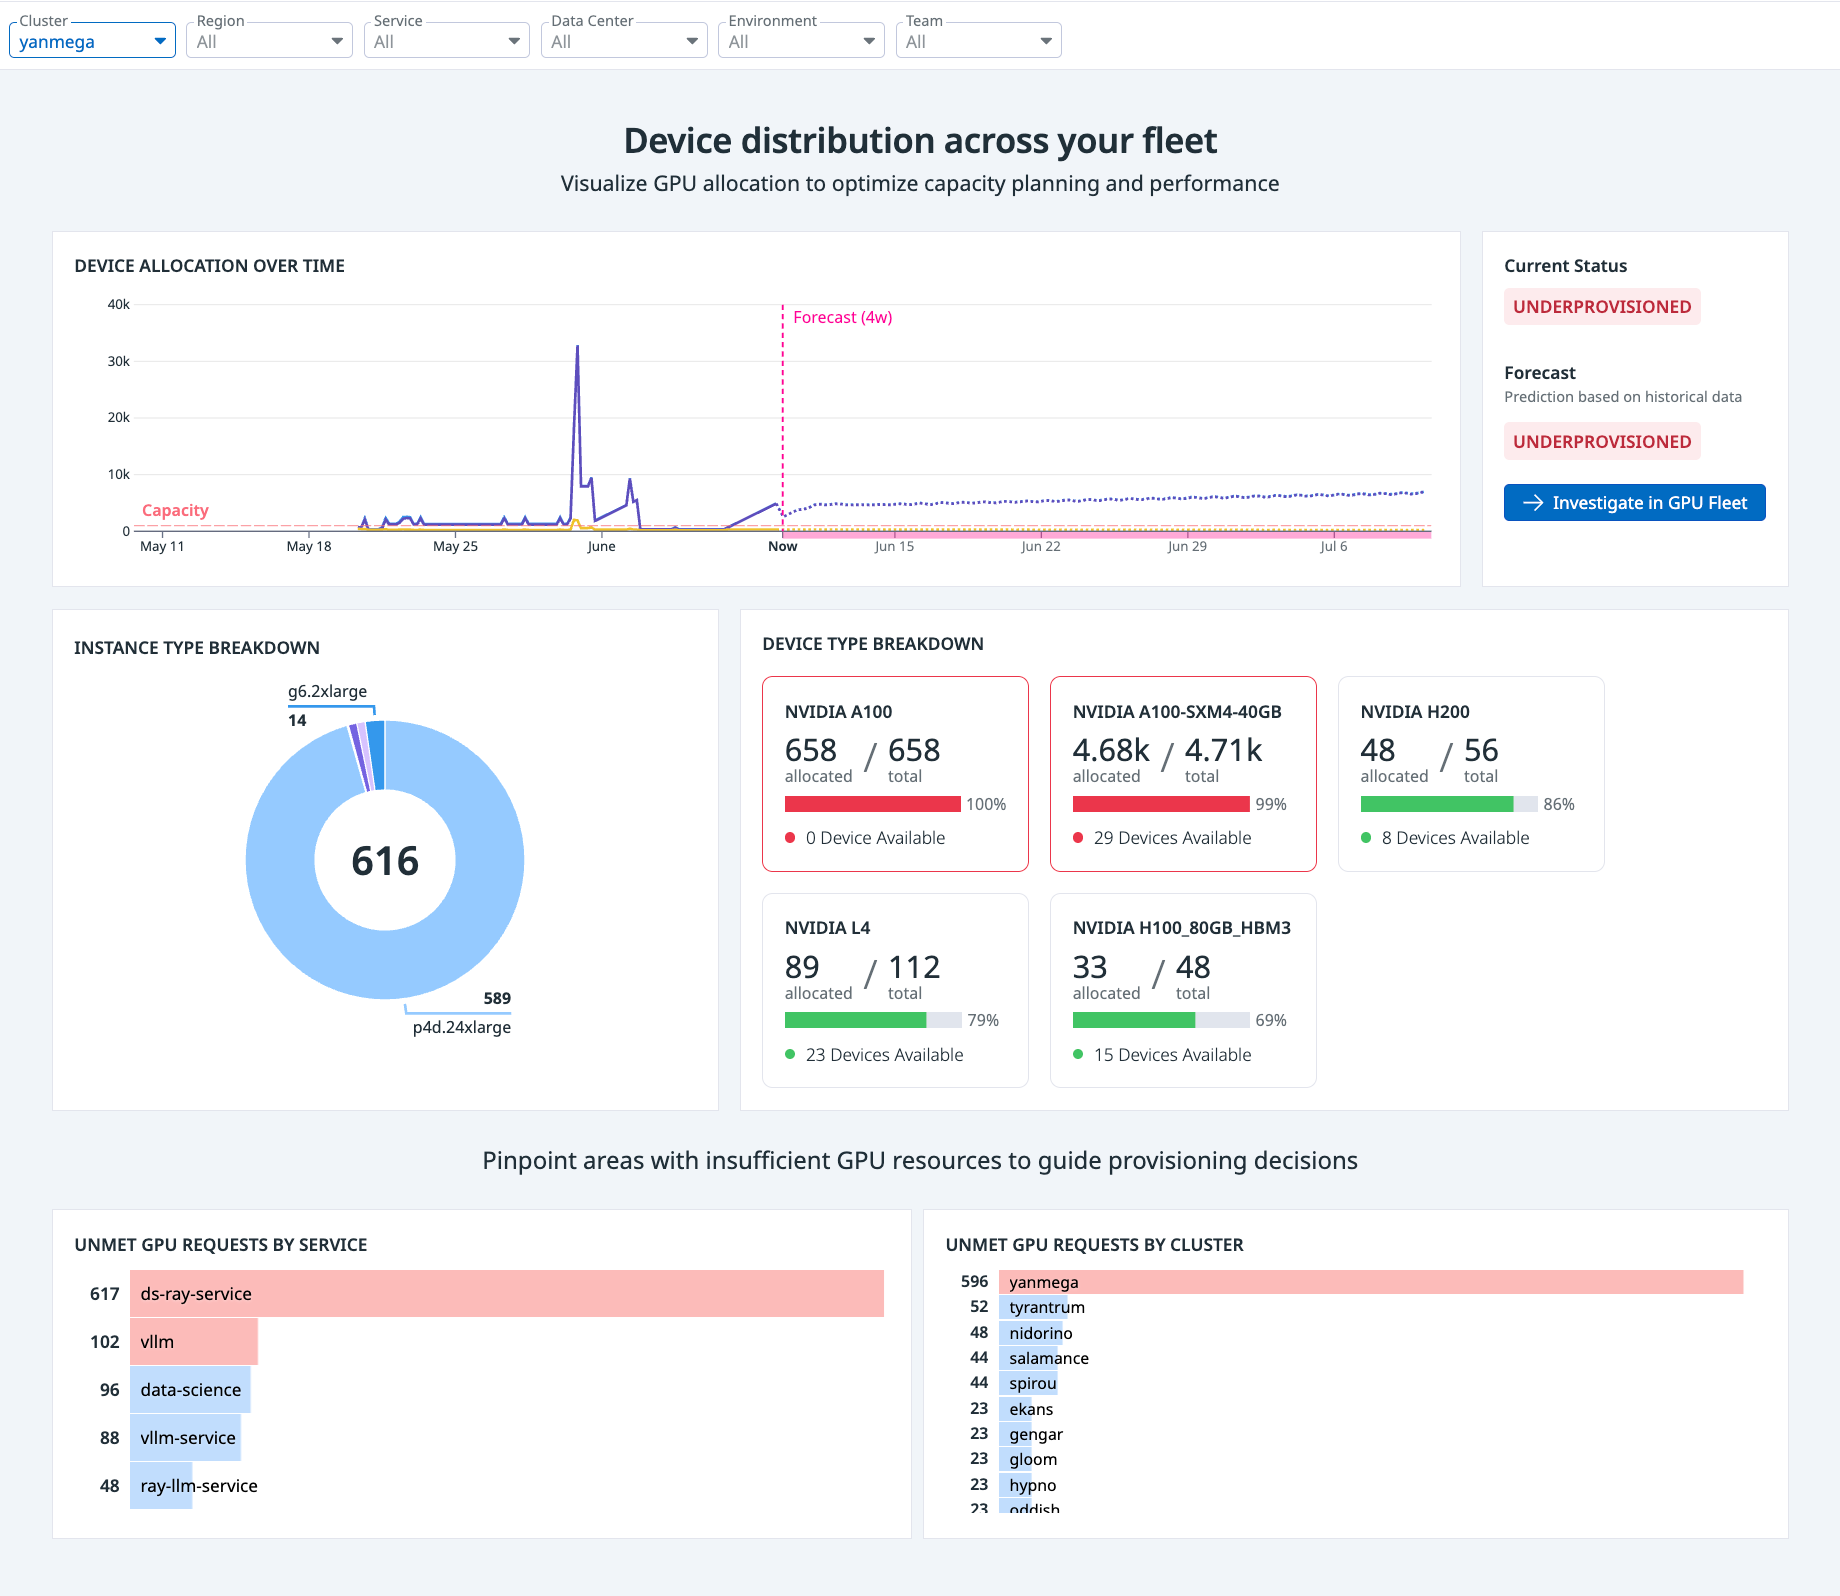Screen dimensions: 1840x1596
Task: Click the green availability dot on NVIDIA L4 card
Action: pos(789,1054)
